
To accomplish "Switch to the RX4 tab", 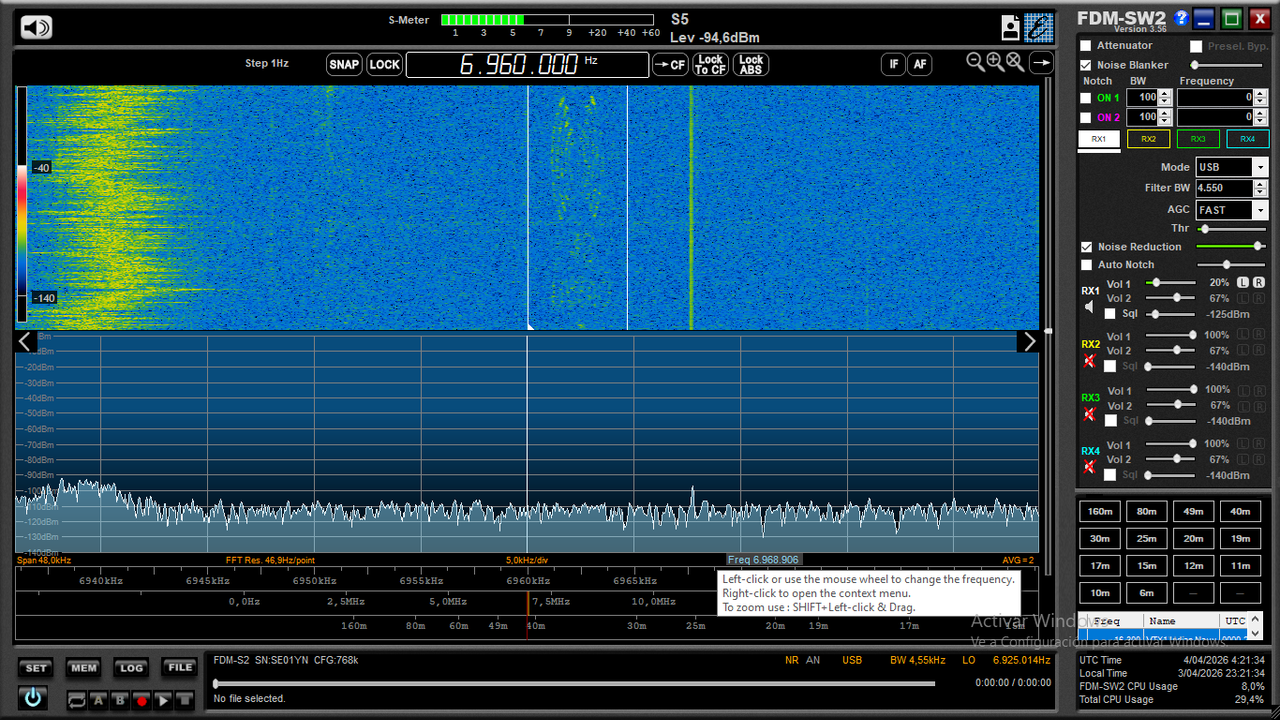I will (1248, 139).
